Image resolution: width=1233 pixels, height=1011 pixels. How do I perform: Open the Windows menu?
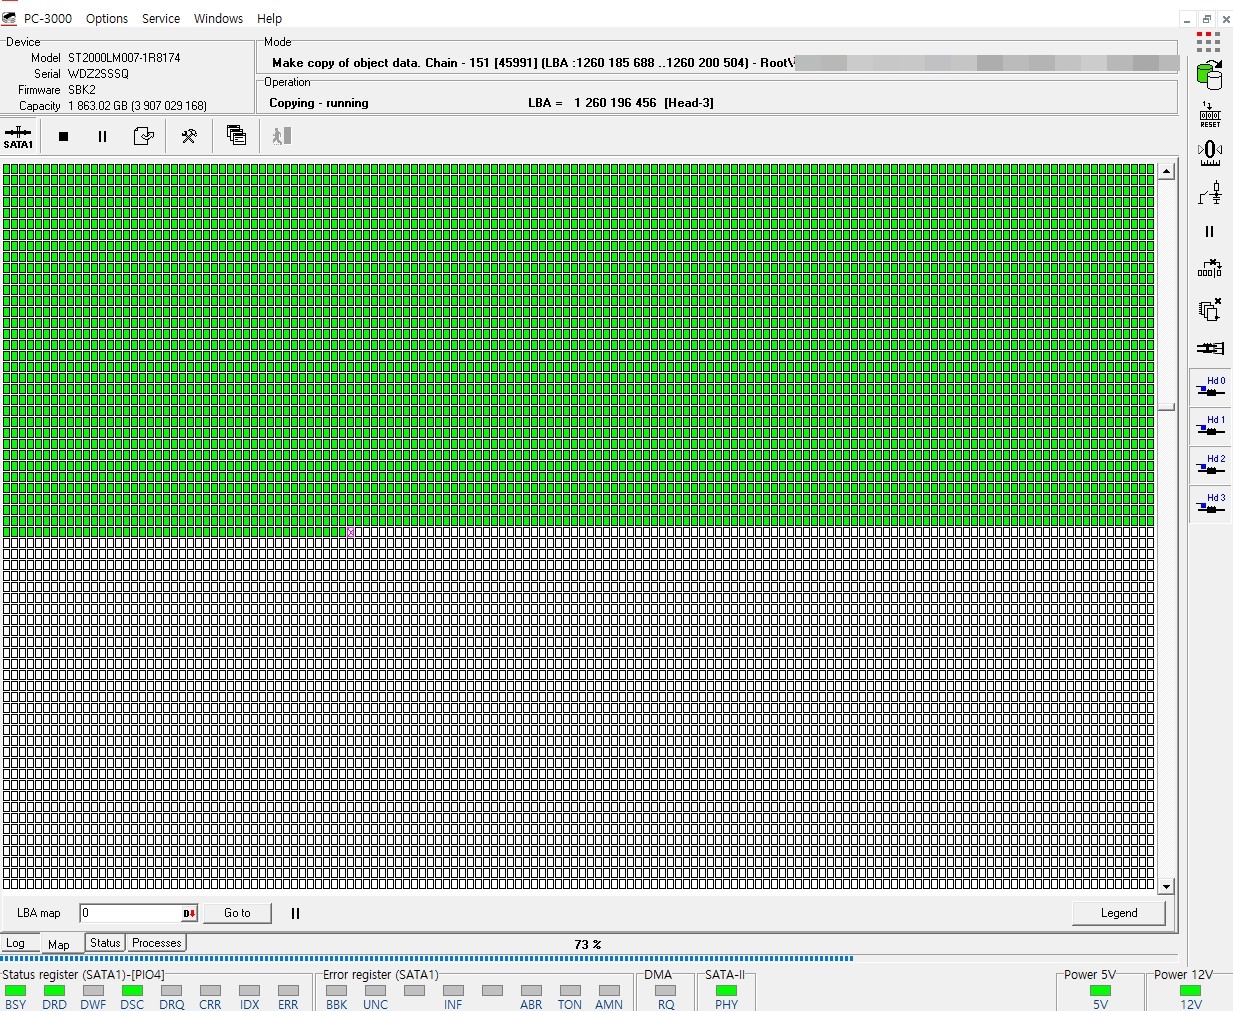218,18
